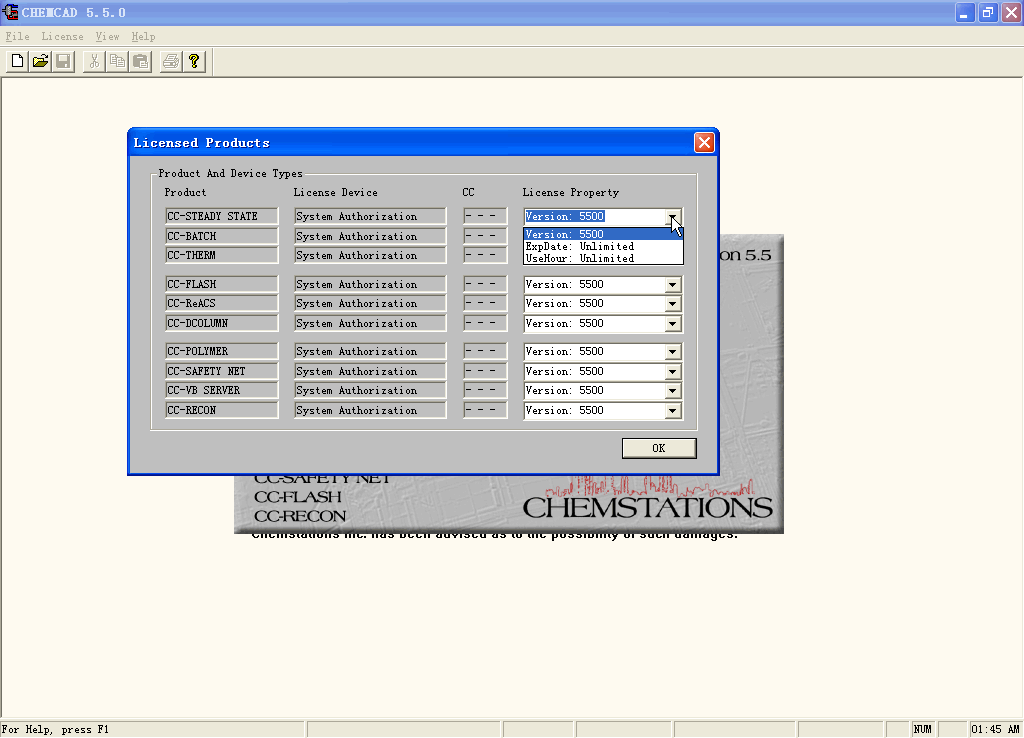The image size is (1024, 738).
Task: Click the CC-VB SERVER product field
Action: 221,390
